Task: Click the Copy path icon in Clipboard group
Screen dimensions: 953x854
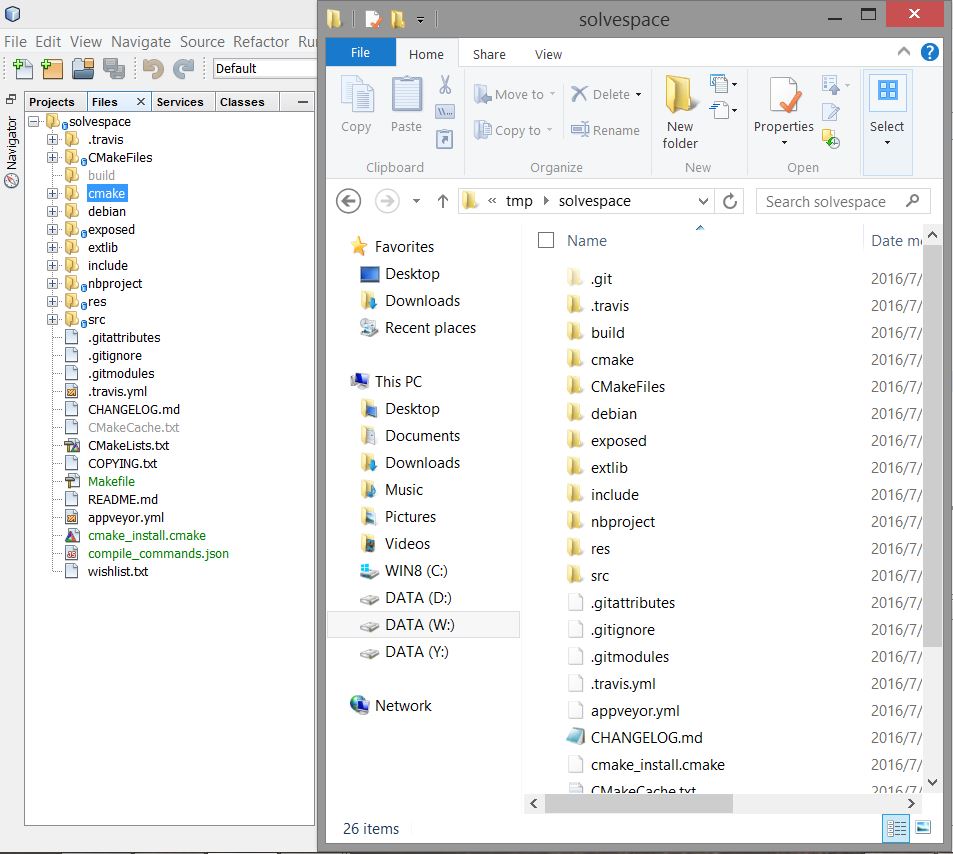Action: 446,112
